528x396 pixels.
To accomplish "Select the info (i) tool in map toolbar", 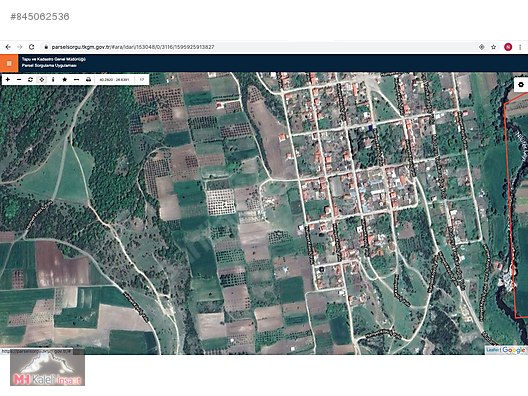I will 53,80.
